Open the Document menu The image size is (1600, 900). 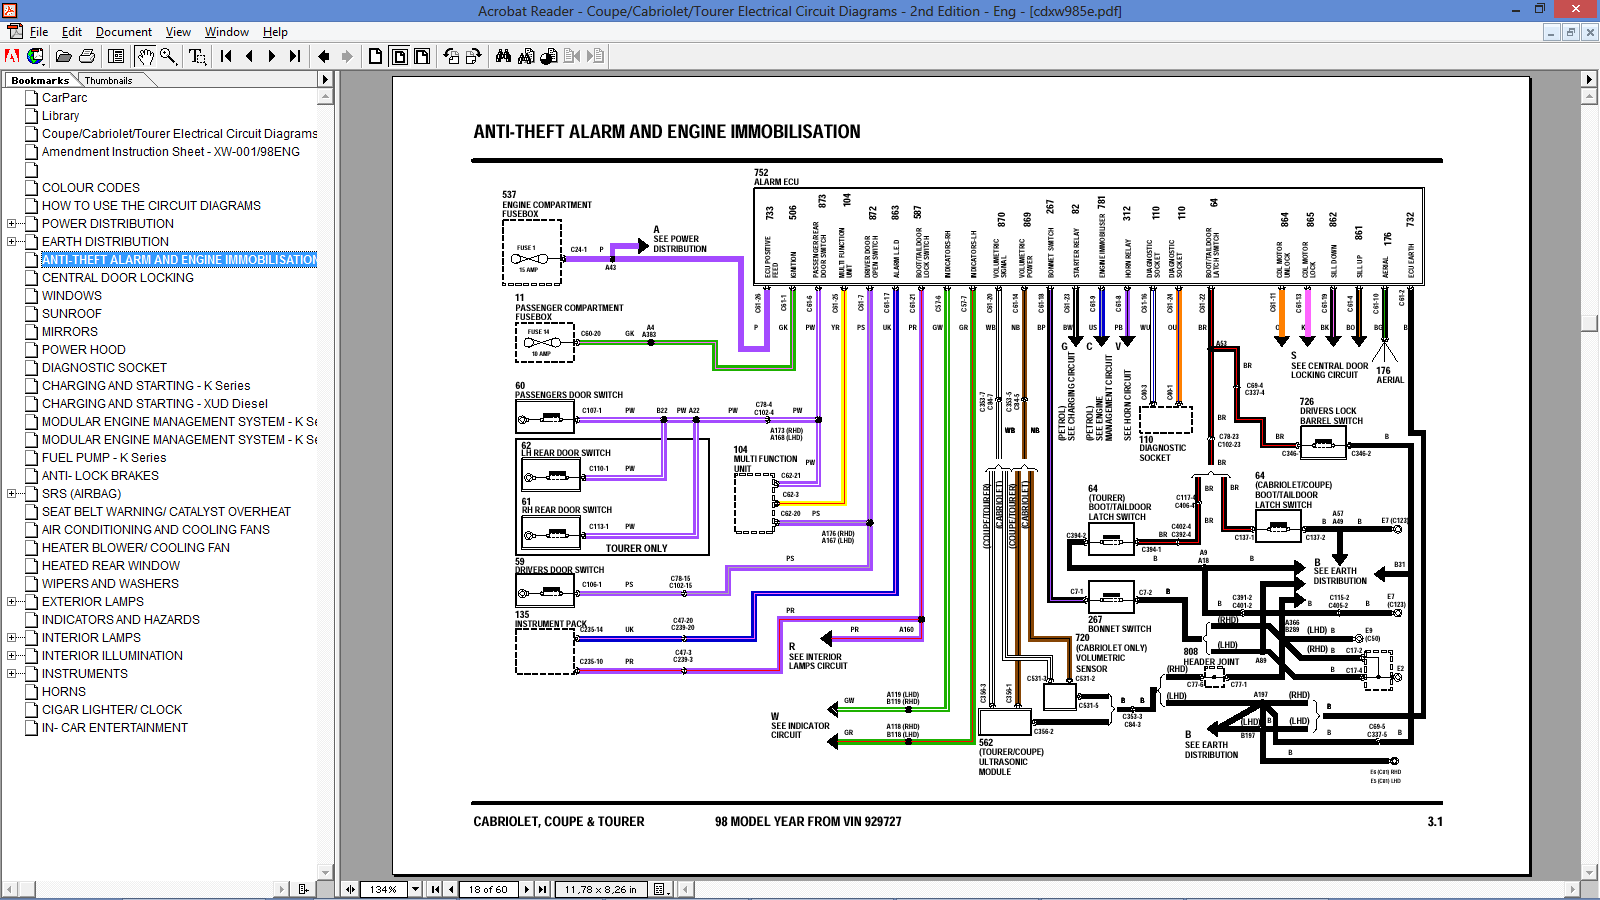[x=123, y=32]
